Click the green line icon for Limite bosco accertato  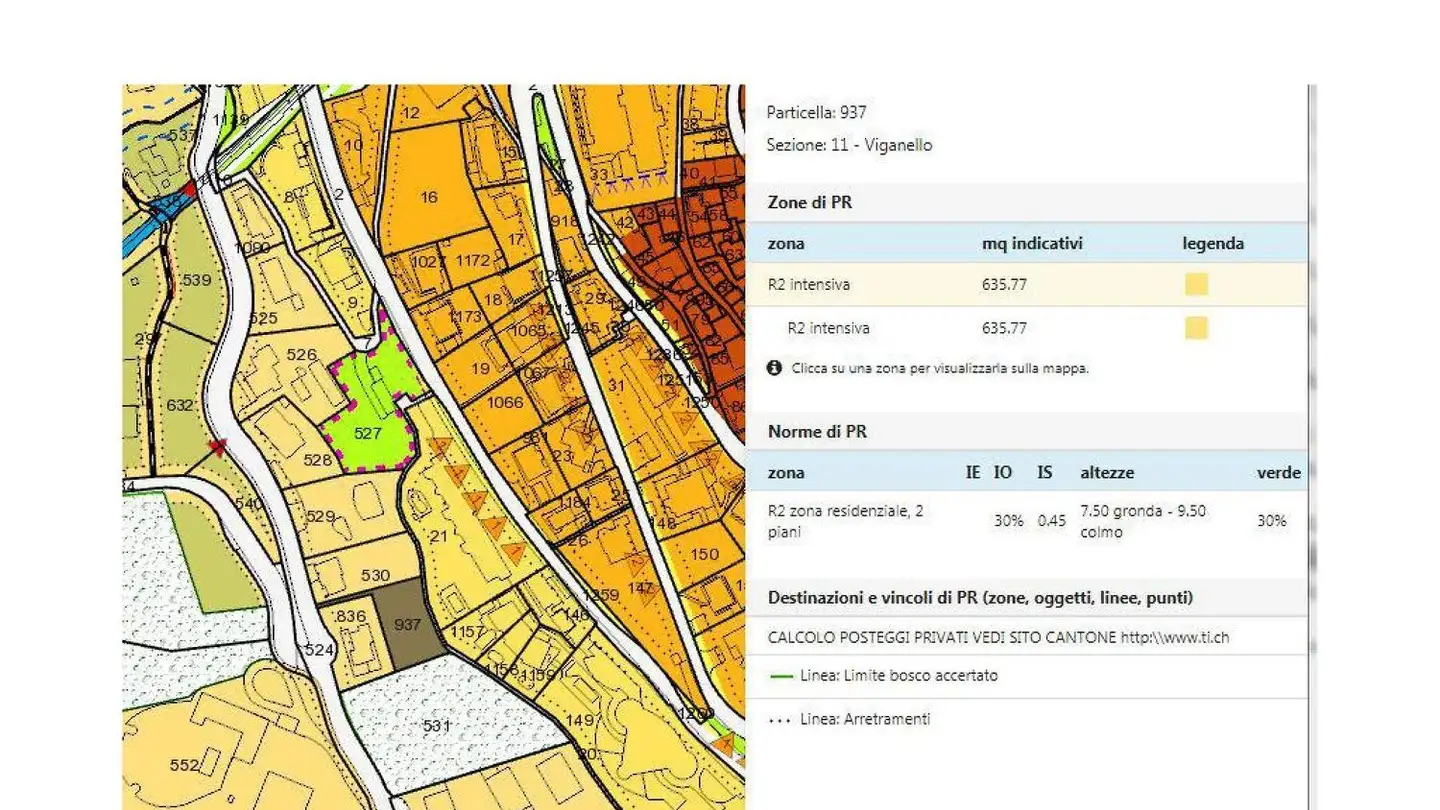[x=781, y=676]
